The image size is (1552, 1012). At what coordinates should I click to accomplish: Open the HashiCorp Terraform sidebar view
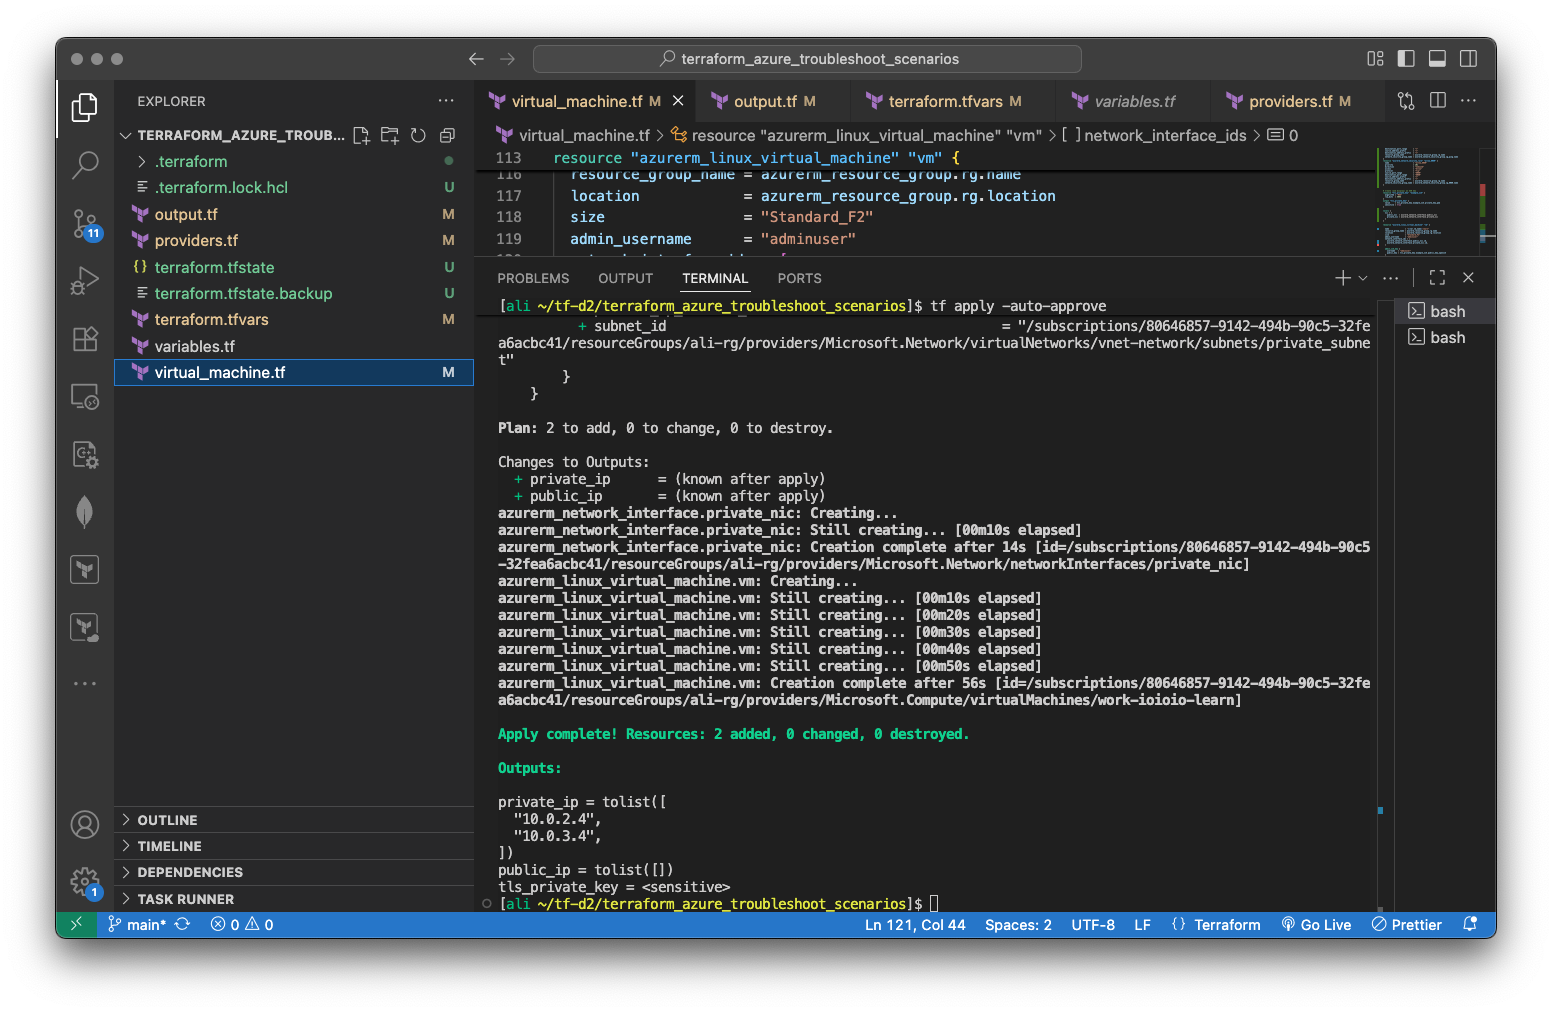85,568
